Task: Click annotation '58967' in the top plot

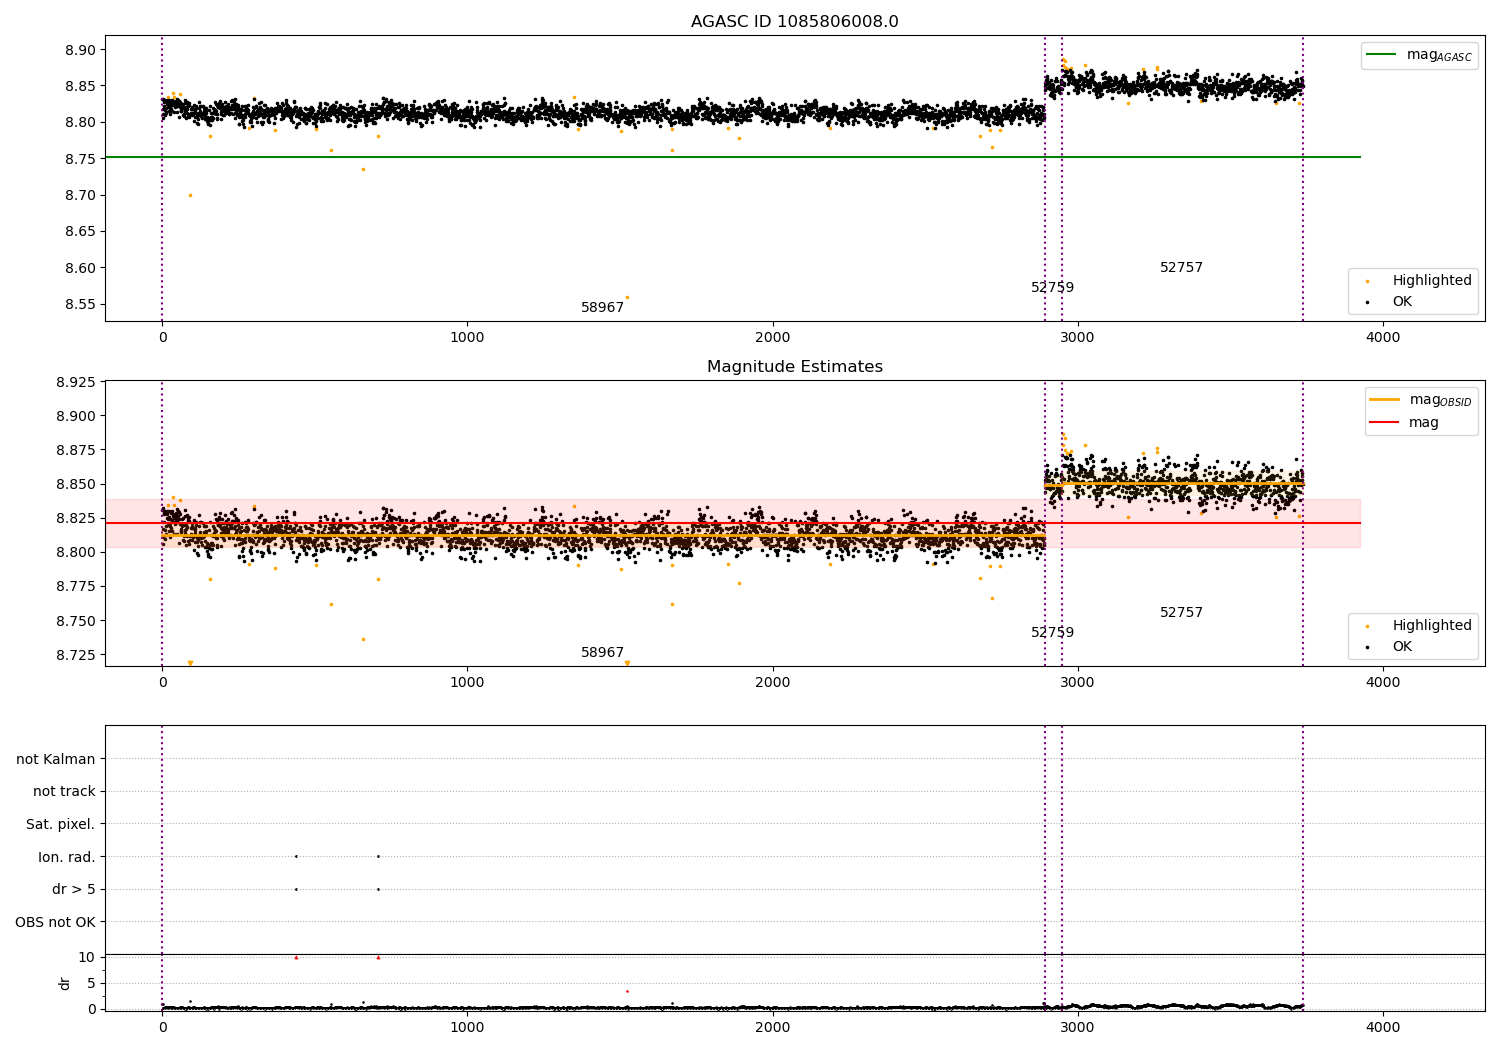Action: (602, 308)
